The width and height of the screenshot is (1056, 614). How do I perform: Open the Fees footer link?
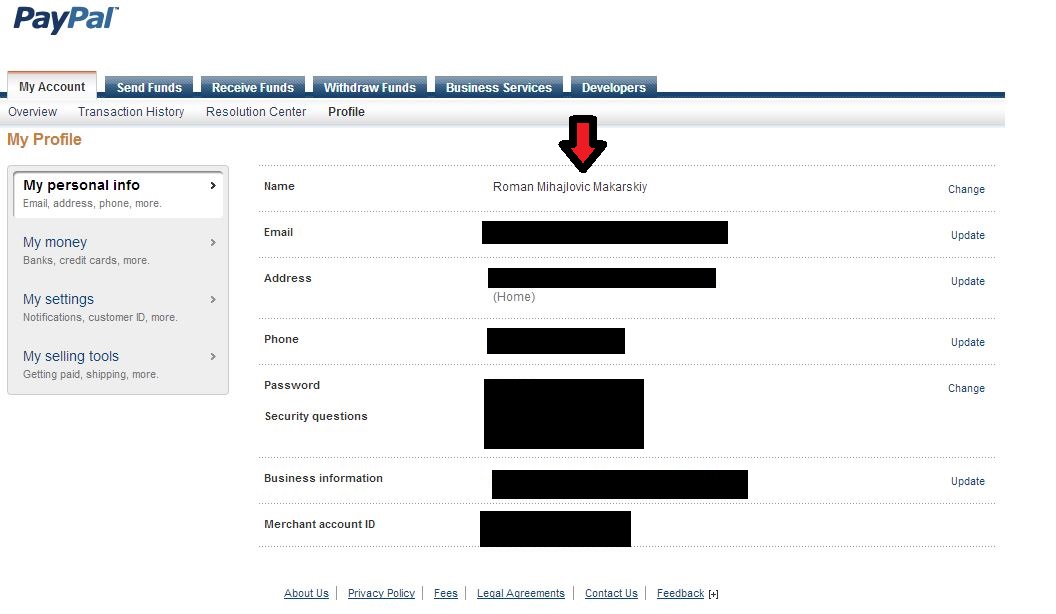(445, 593)
